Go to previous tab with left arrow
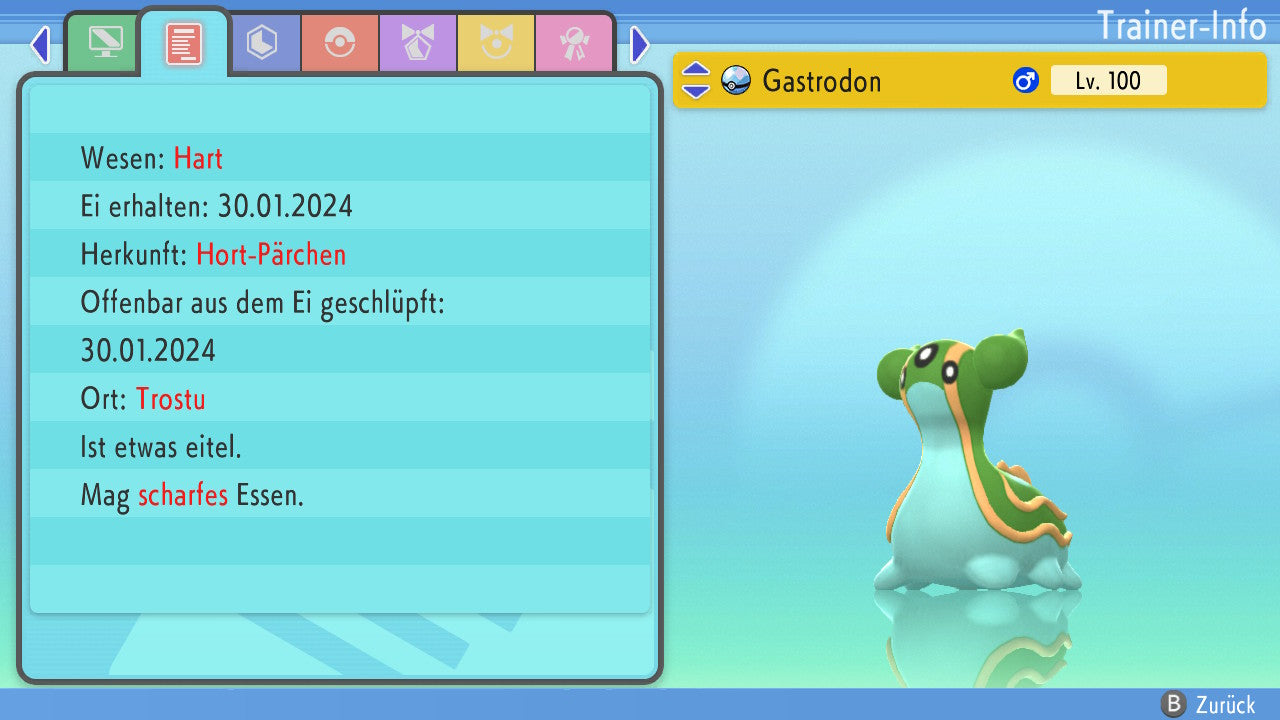The width and height of the screenshot is (1280, 720). click(x=40, y=45)
